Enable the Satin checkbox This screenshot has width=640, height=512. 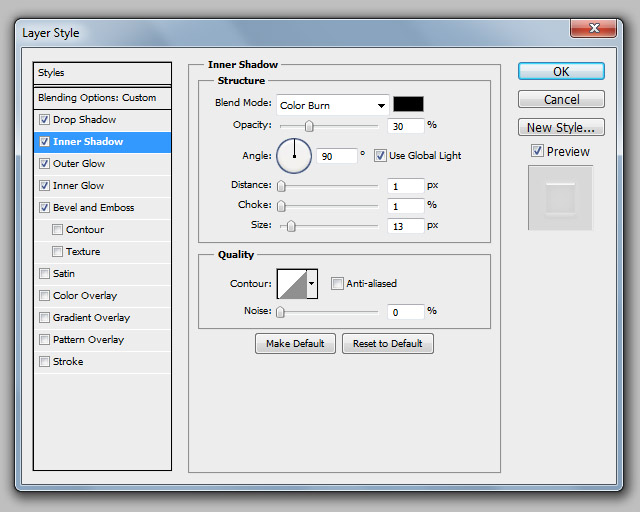(x=44, y=274)
